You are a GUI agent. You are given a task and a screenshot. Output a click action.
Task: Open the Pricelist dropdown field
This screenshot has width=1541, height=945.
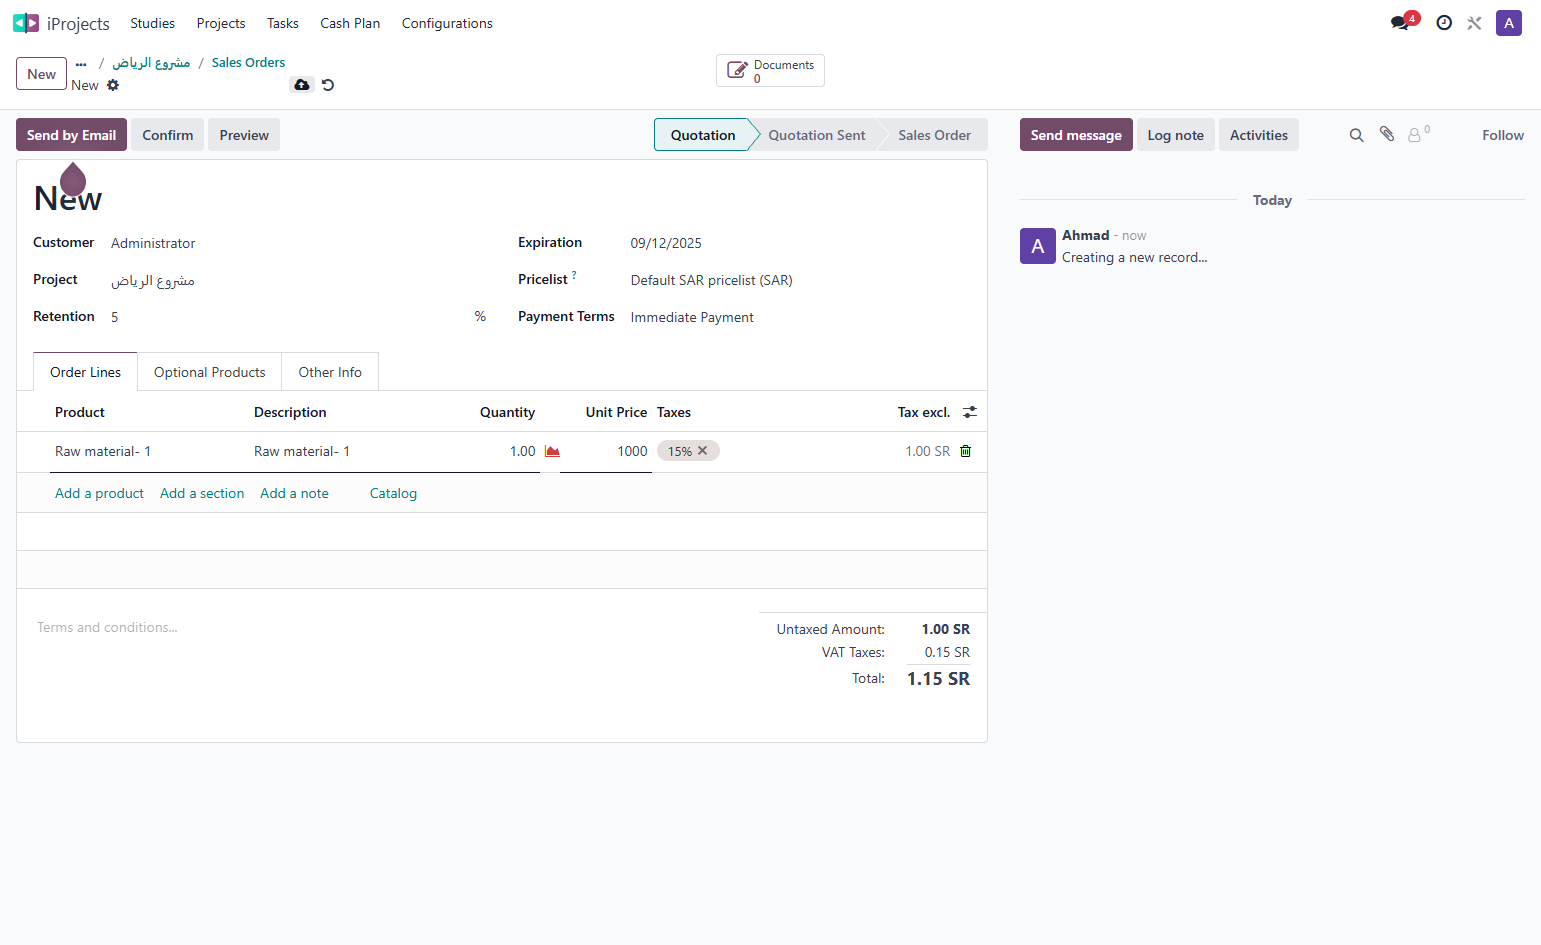point(799,280)
